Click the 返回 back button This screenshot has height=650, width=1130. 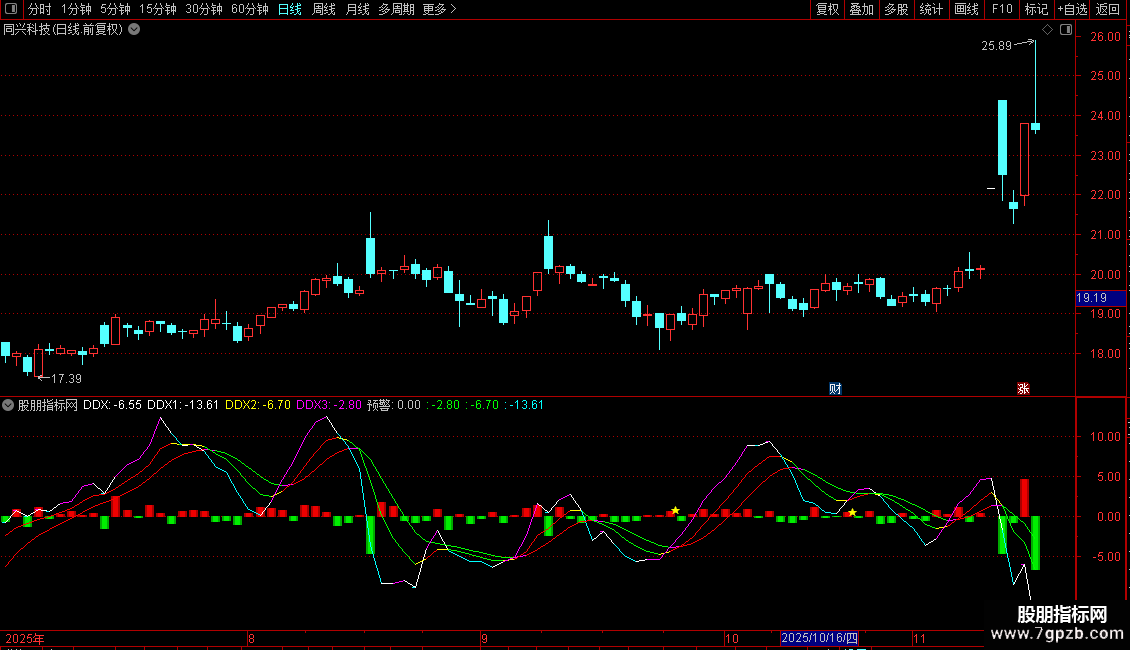coord(1108,9)
